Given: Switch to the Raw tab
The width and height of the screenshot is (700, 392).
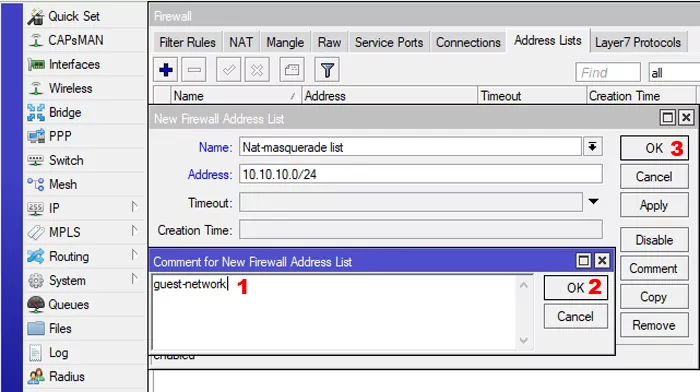Looking at the screenshot, I should point(329,42).
